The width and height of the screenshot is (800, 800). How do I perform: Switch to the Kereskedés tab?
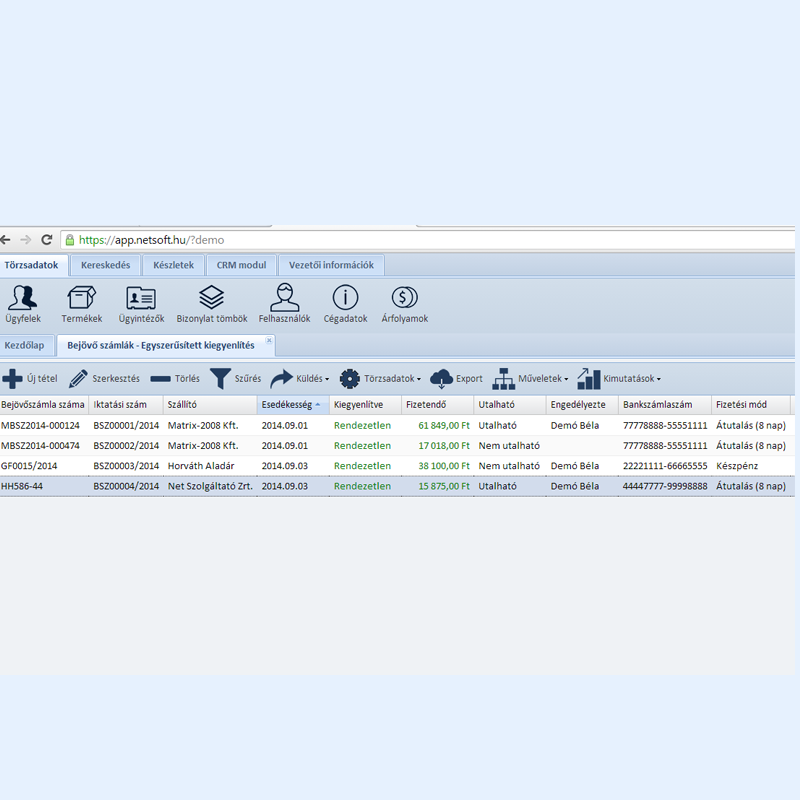point(105,265)
